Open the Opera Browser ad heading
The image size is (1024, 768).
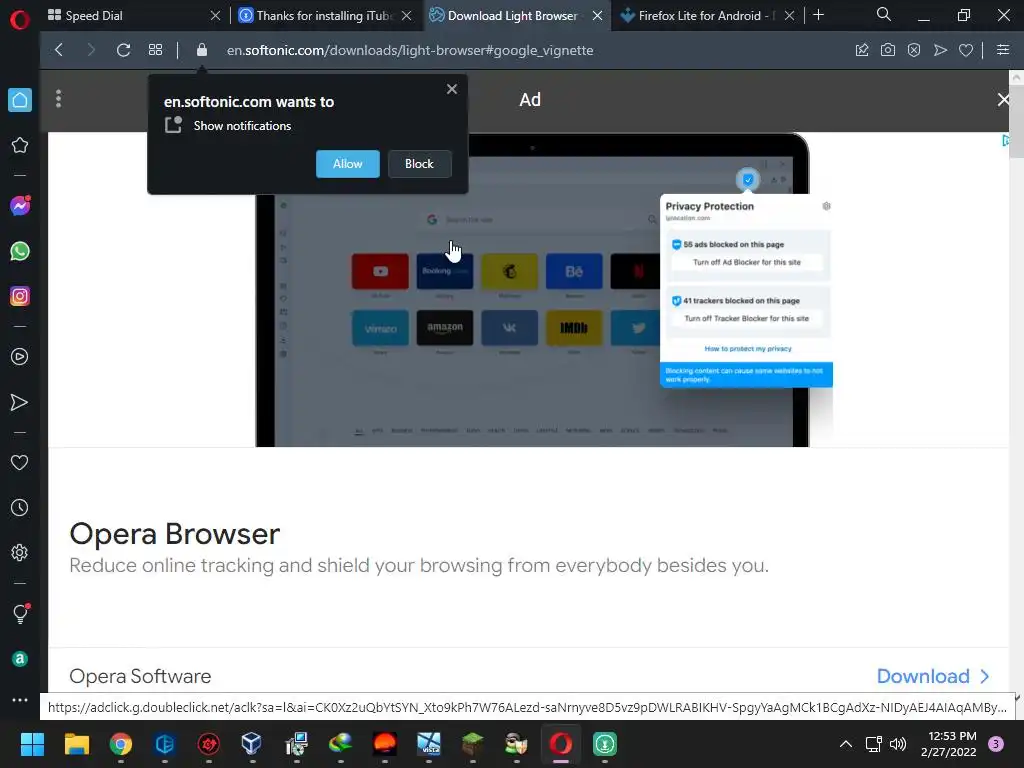pyautogui.click(x=174, y=534)
